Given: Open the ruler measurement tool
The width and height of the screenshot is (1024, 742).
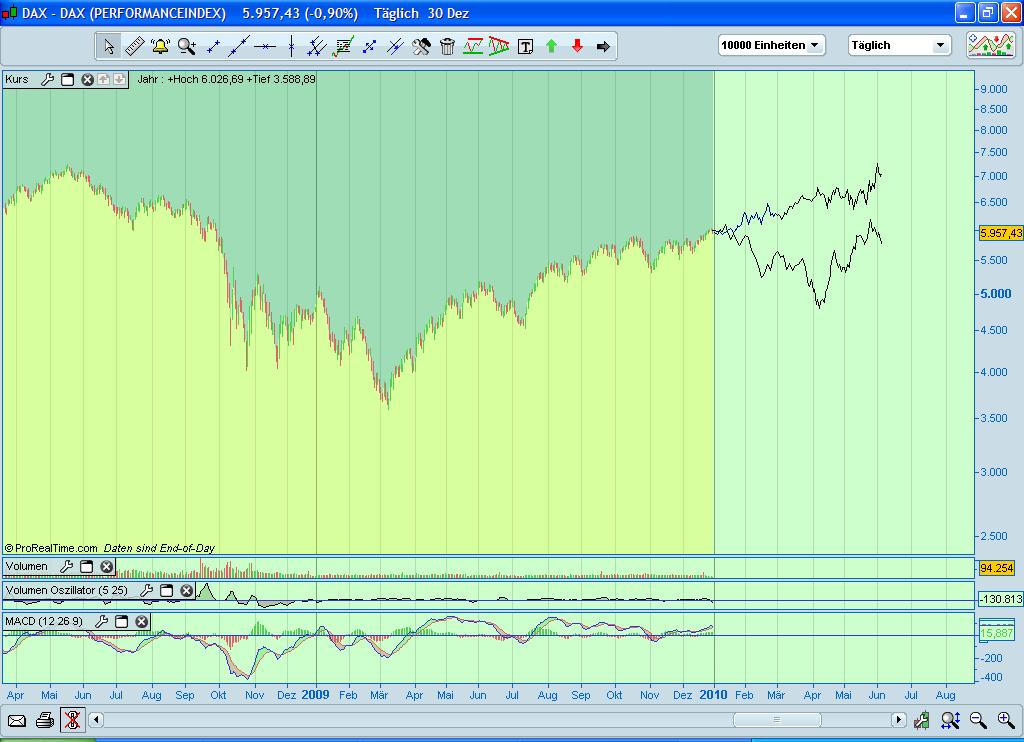Looking at the screenshot, I should (136, 46).
